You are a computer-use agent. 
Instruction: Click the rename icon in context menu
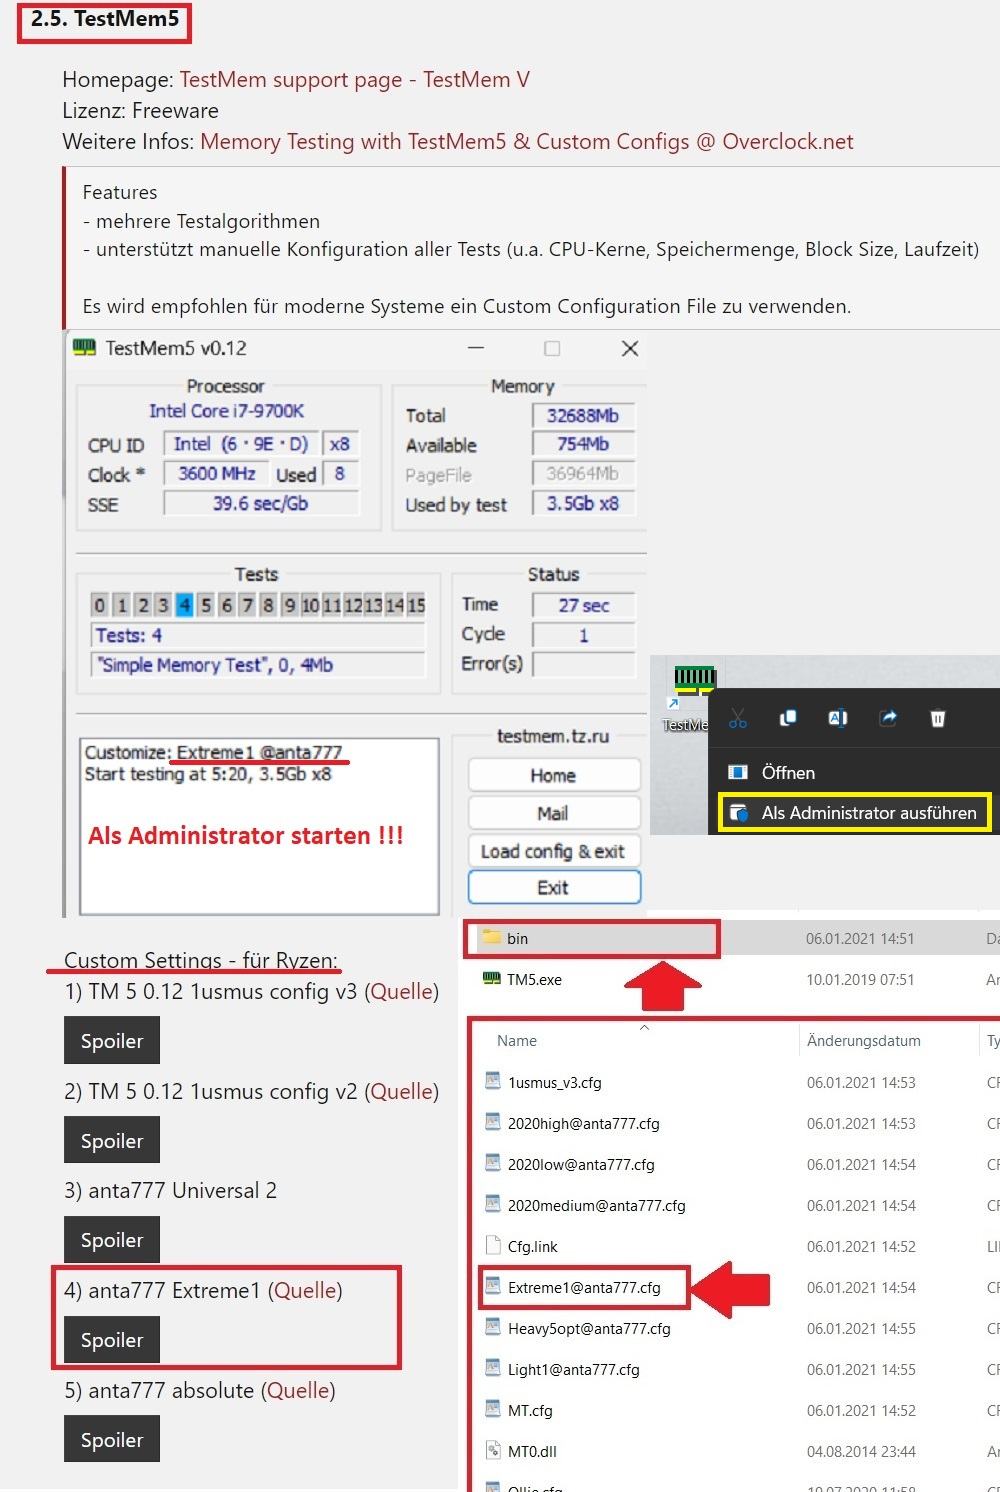[x=838, y=718]
